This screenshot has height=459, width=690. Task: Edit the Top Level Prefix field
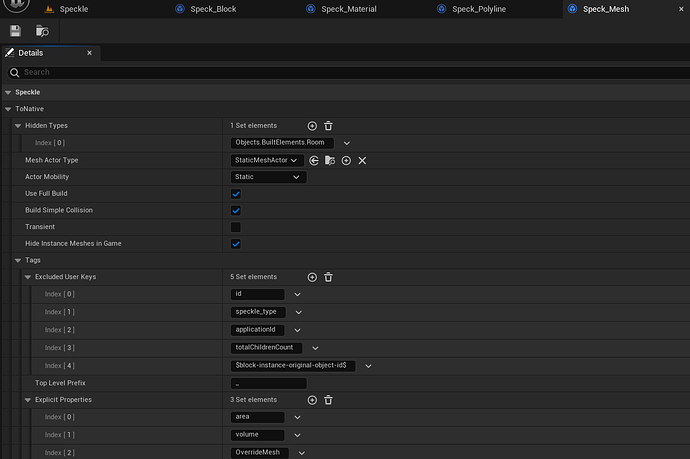pos(268,384)
